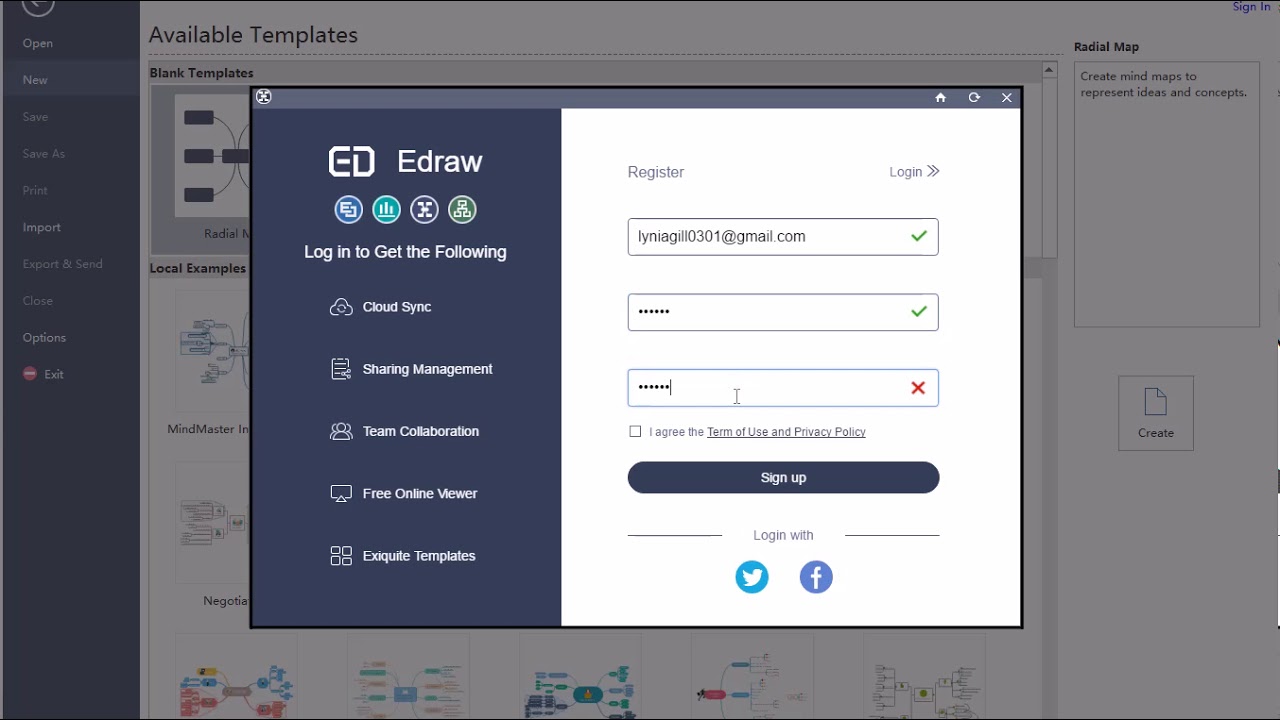The image size is (1280, 720).
Task: Log in with Facebook icon
Action: pyautogui.click(x=816, y=577)
